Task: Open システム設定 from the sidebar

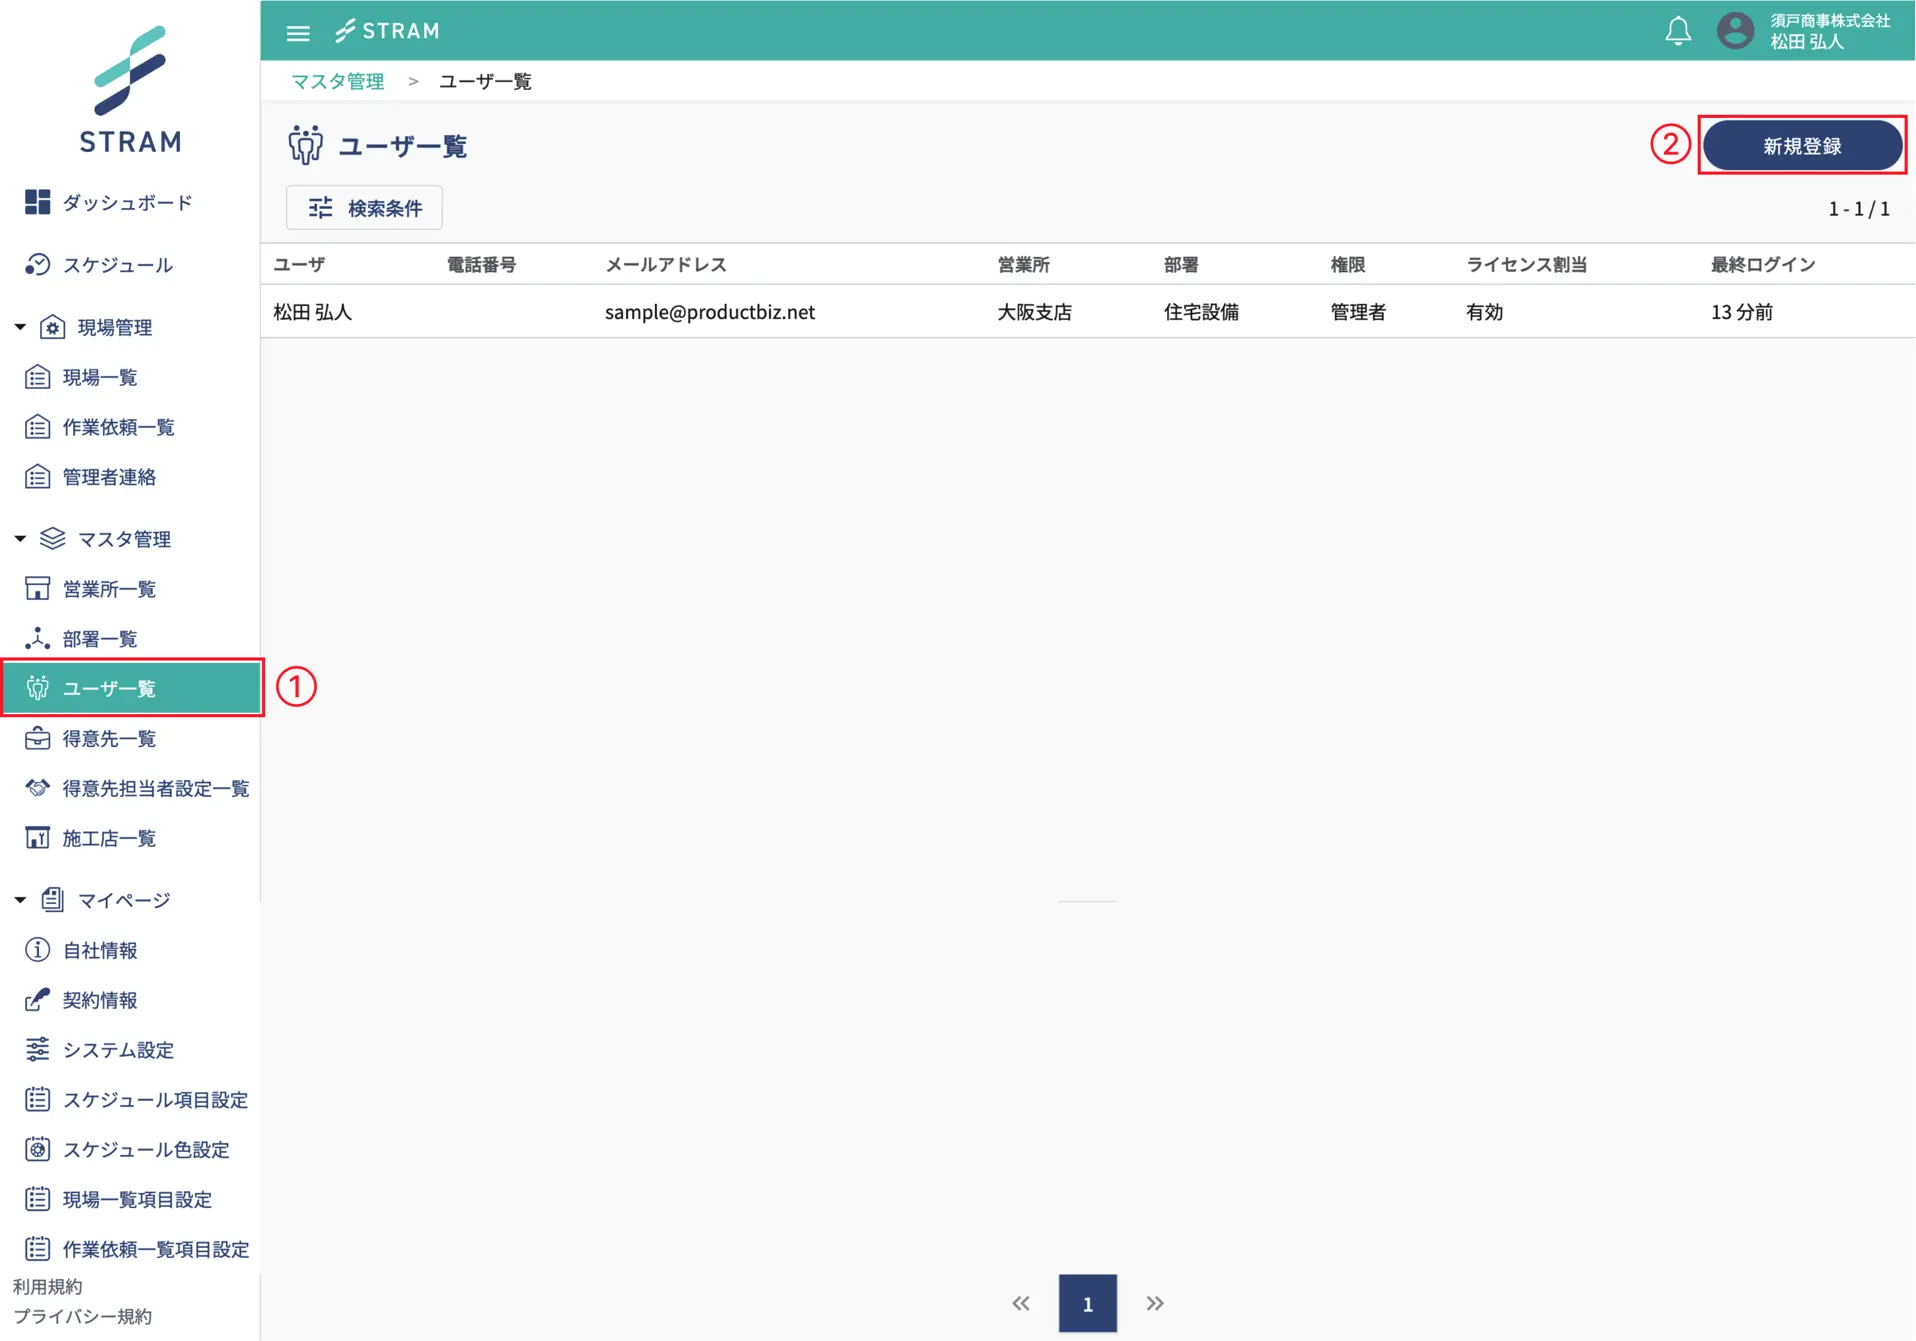Action: (x=118, y=1050)
